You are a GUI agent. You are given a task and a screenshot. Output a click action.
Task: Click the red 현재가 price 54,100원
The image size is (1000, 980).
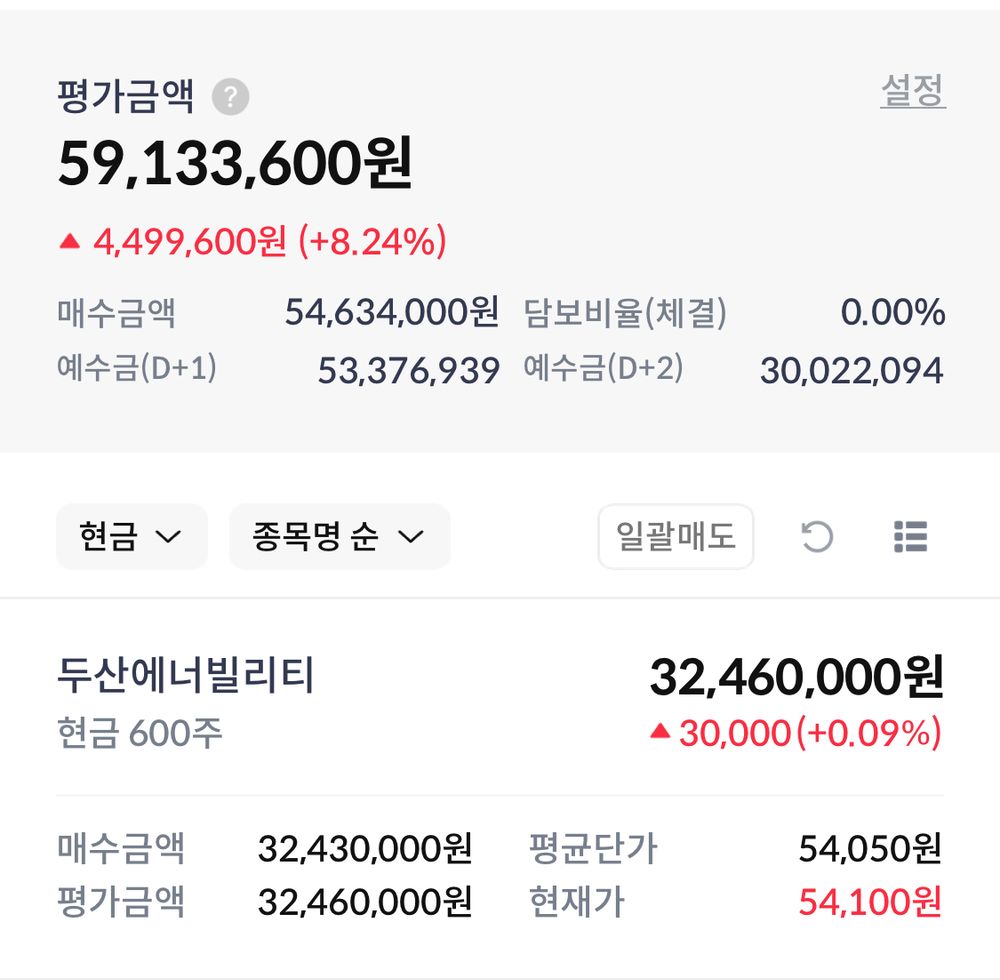pyautogui.click(x=870, y=902)
